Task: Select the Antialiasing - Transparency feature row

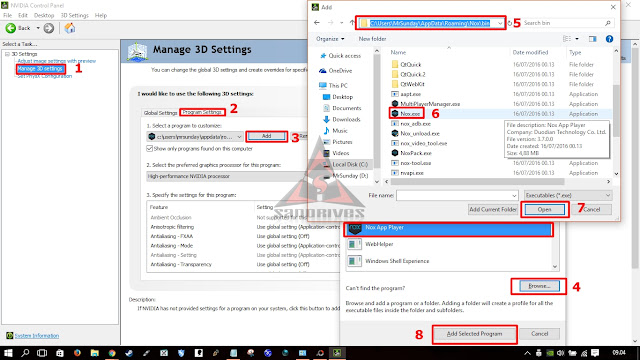Action: coord(243,264)
